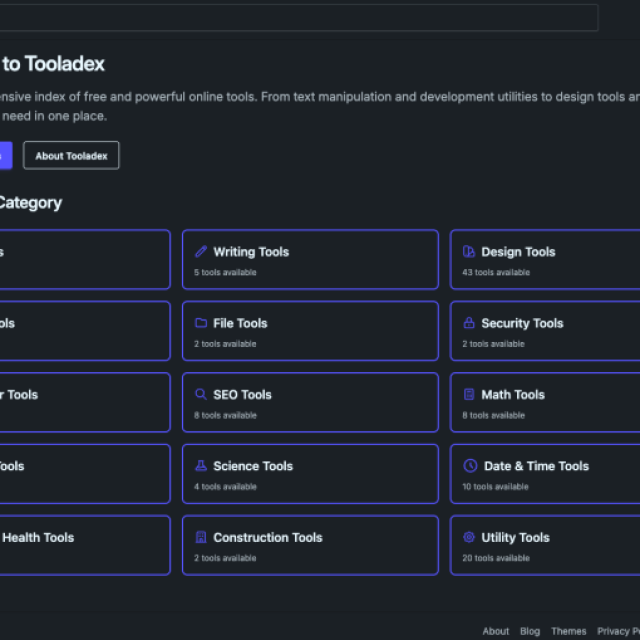
Task: Click the magnifier icon on SEO Tools
Action: coord(201,395)
